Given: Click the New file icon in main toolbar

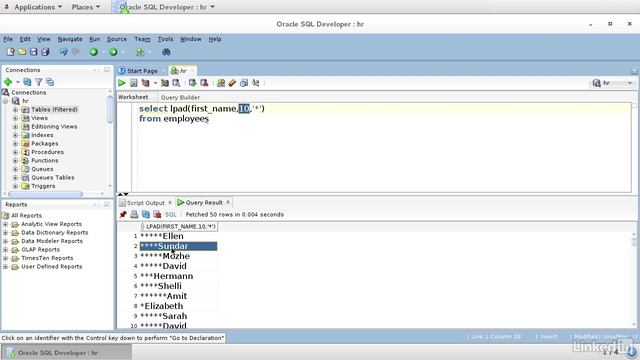Looking at the screenshot, I should pyautogui.click(x=11, y=52).
